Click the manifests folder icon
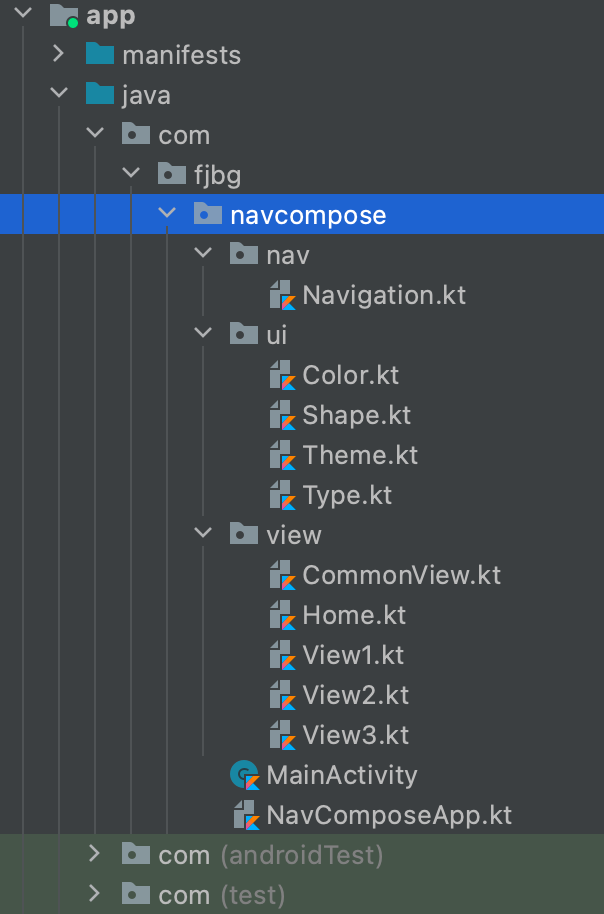Viewport: 604px width, 914px height. tap(100, 55)
